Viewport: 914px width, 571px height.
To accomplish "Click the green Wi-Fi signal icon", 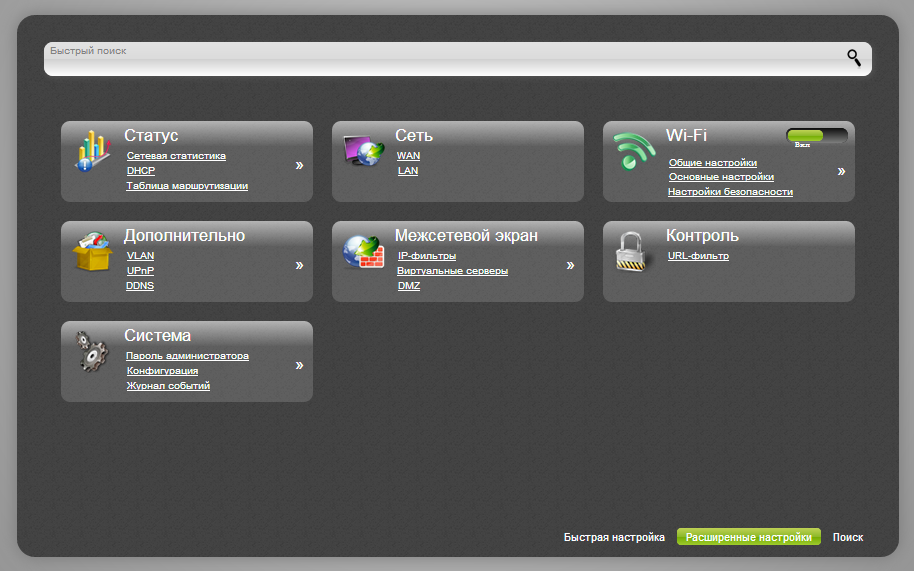I will tap(634, 152).
